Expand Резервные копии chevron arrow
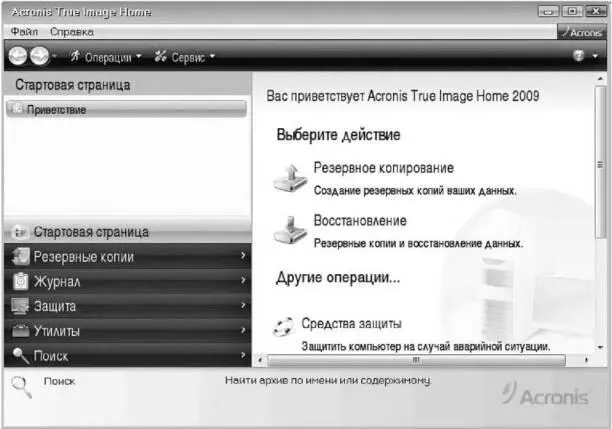This screenshot has height=429, width=612. tap(243, 255)
